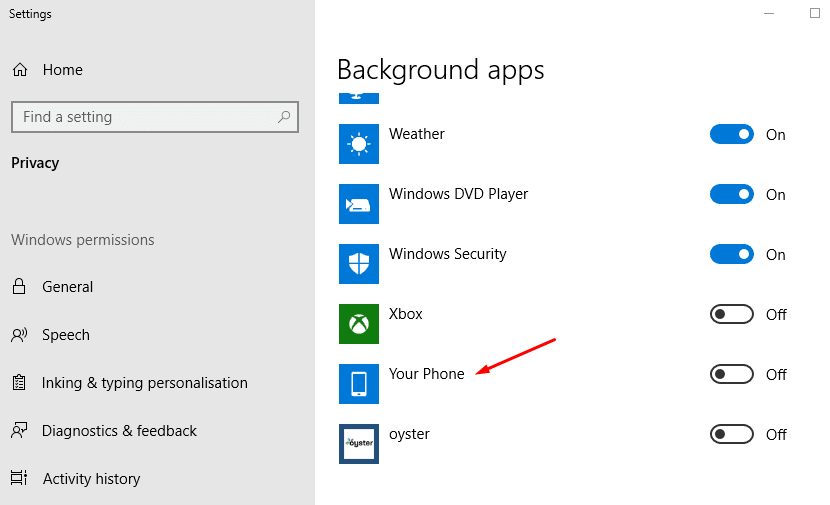The width and height of the screenshot is (830, 505).
Task: Click the Home icon in sidebar
Action: (x=20, y=70)
